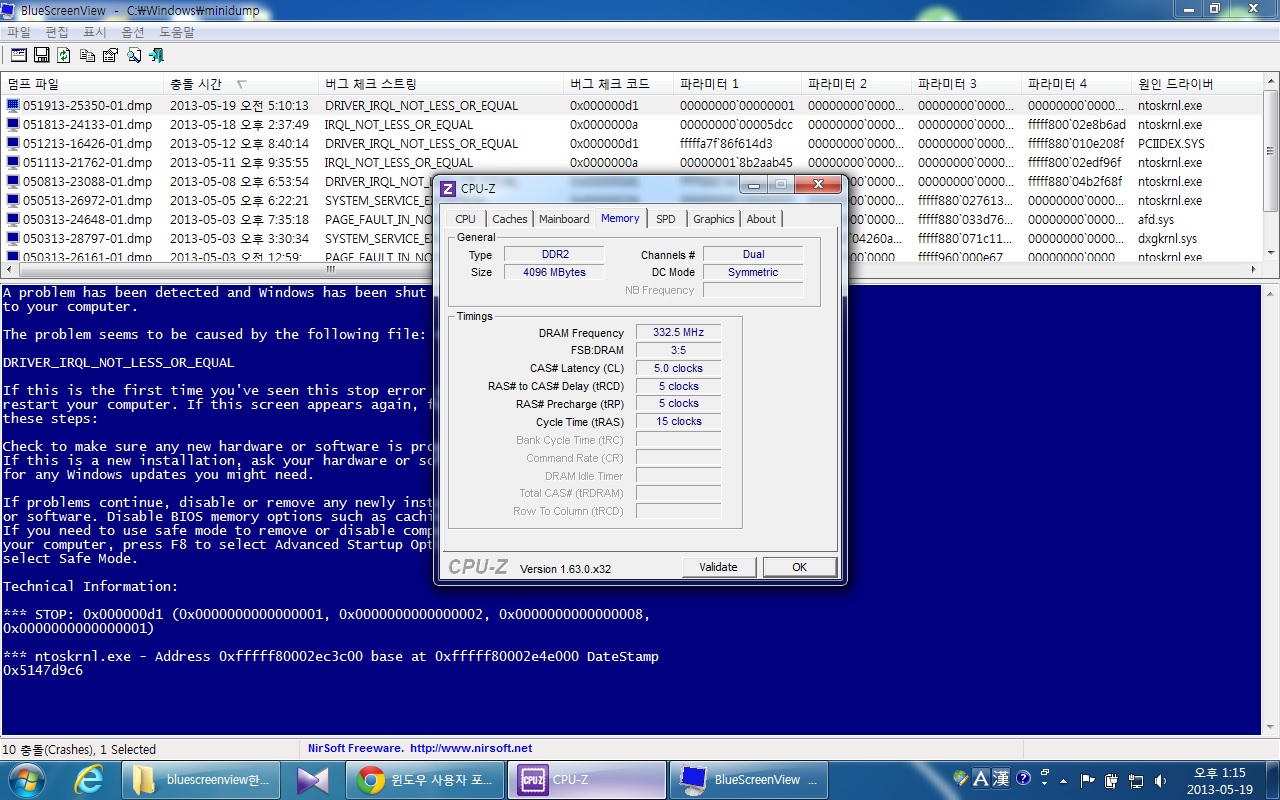Viewport: 1280px width, 800px height.
Task: Click the BlueScreenView title bar icon
Action: point(10,10)
